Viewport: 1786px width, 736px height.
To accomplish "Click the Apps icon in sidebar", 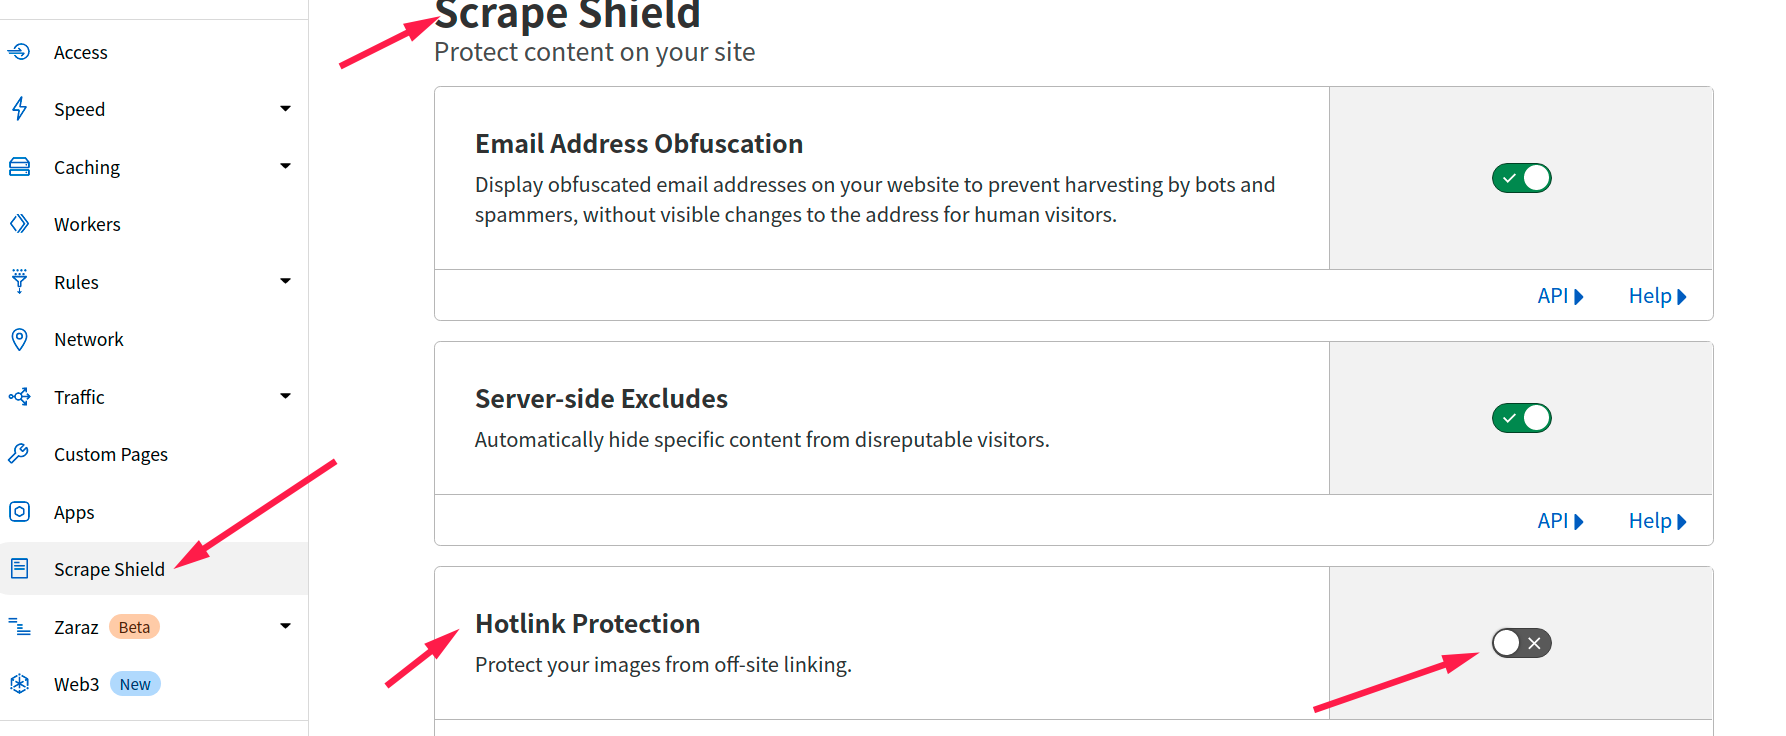I will coord(19,512).
